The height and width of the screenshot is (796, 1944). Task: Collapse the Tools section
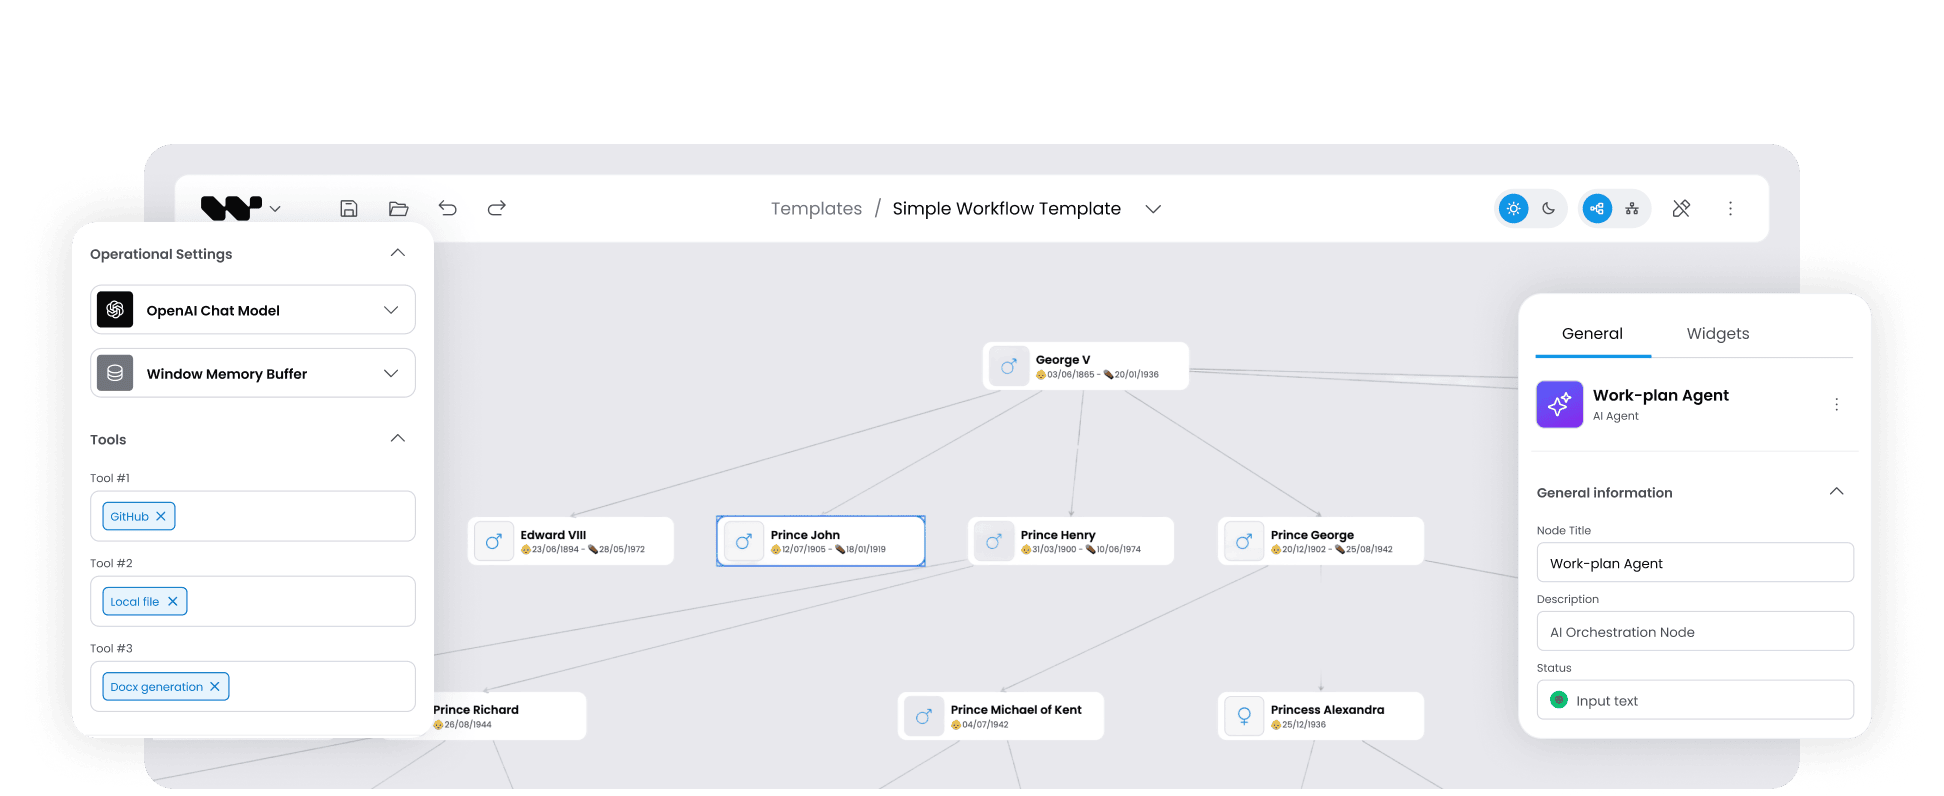pyautogui.click(x=398, y=439)
